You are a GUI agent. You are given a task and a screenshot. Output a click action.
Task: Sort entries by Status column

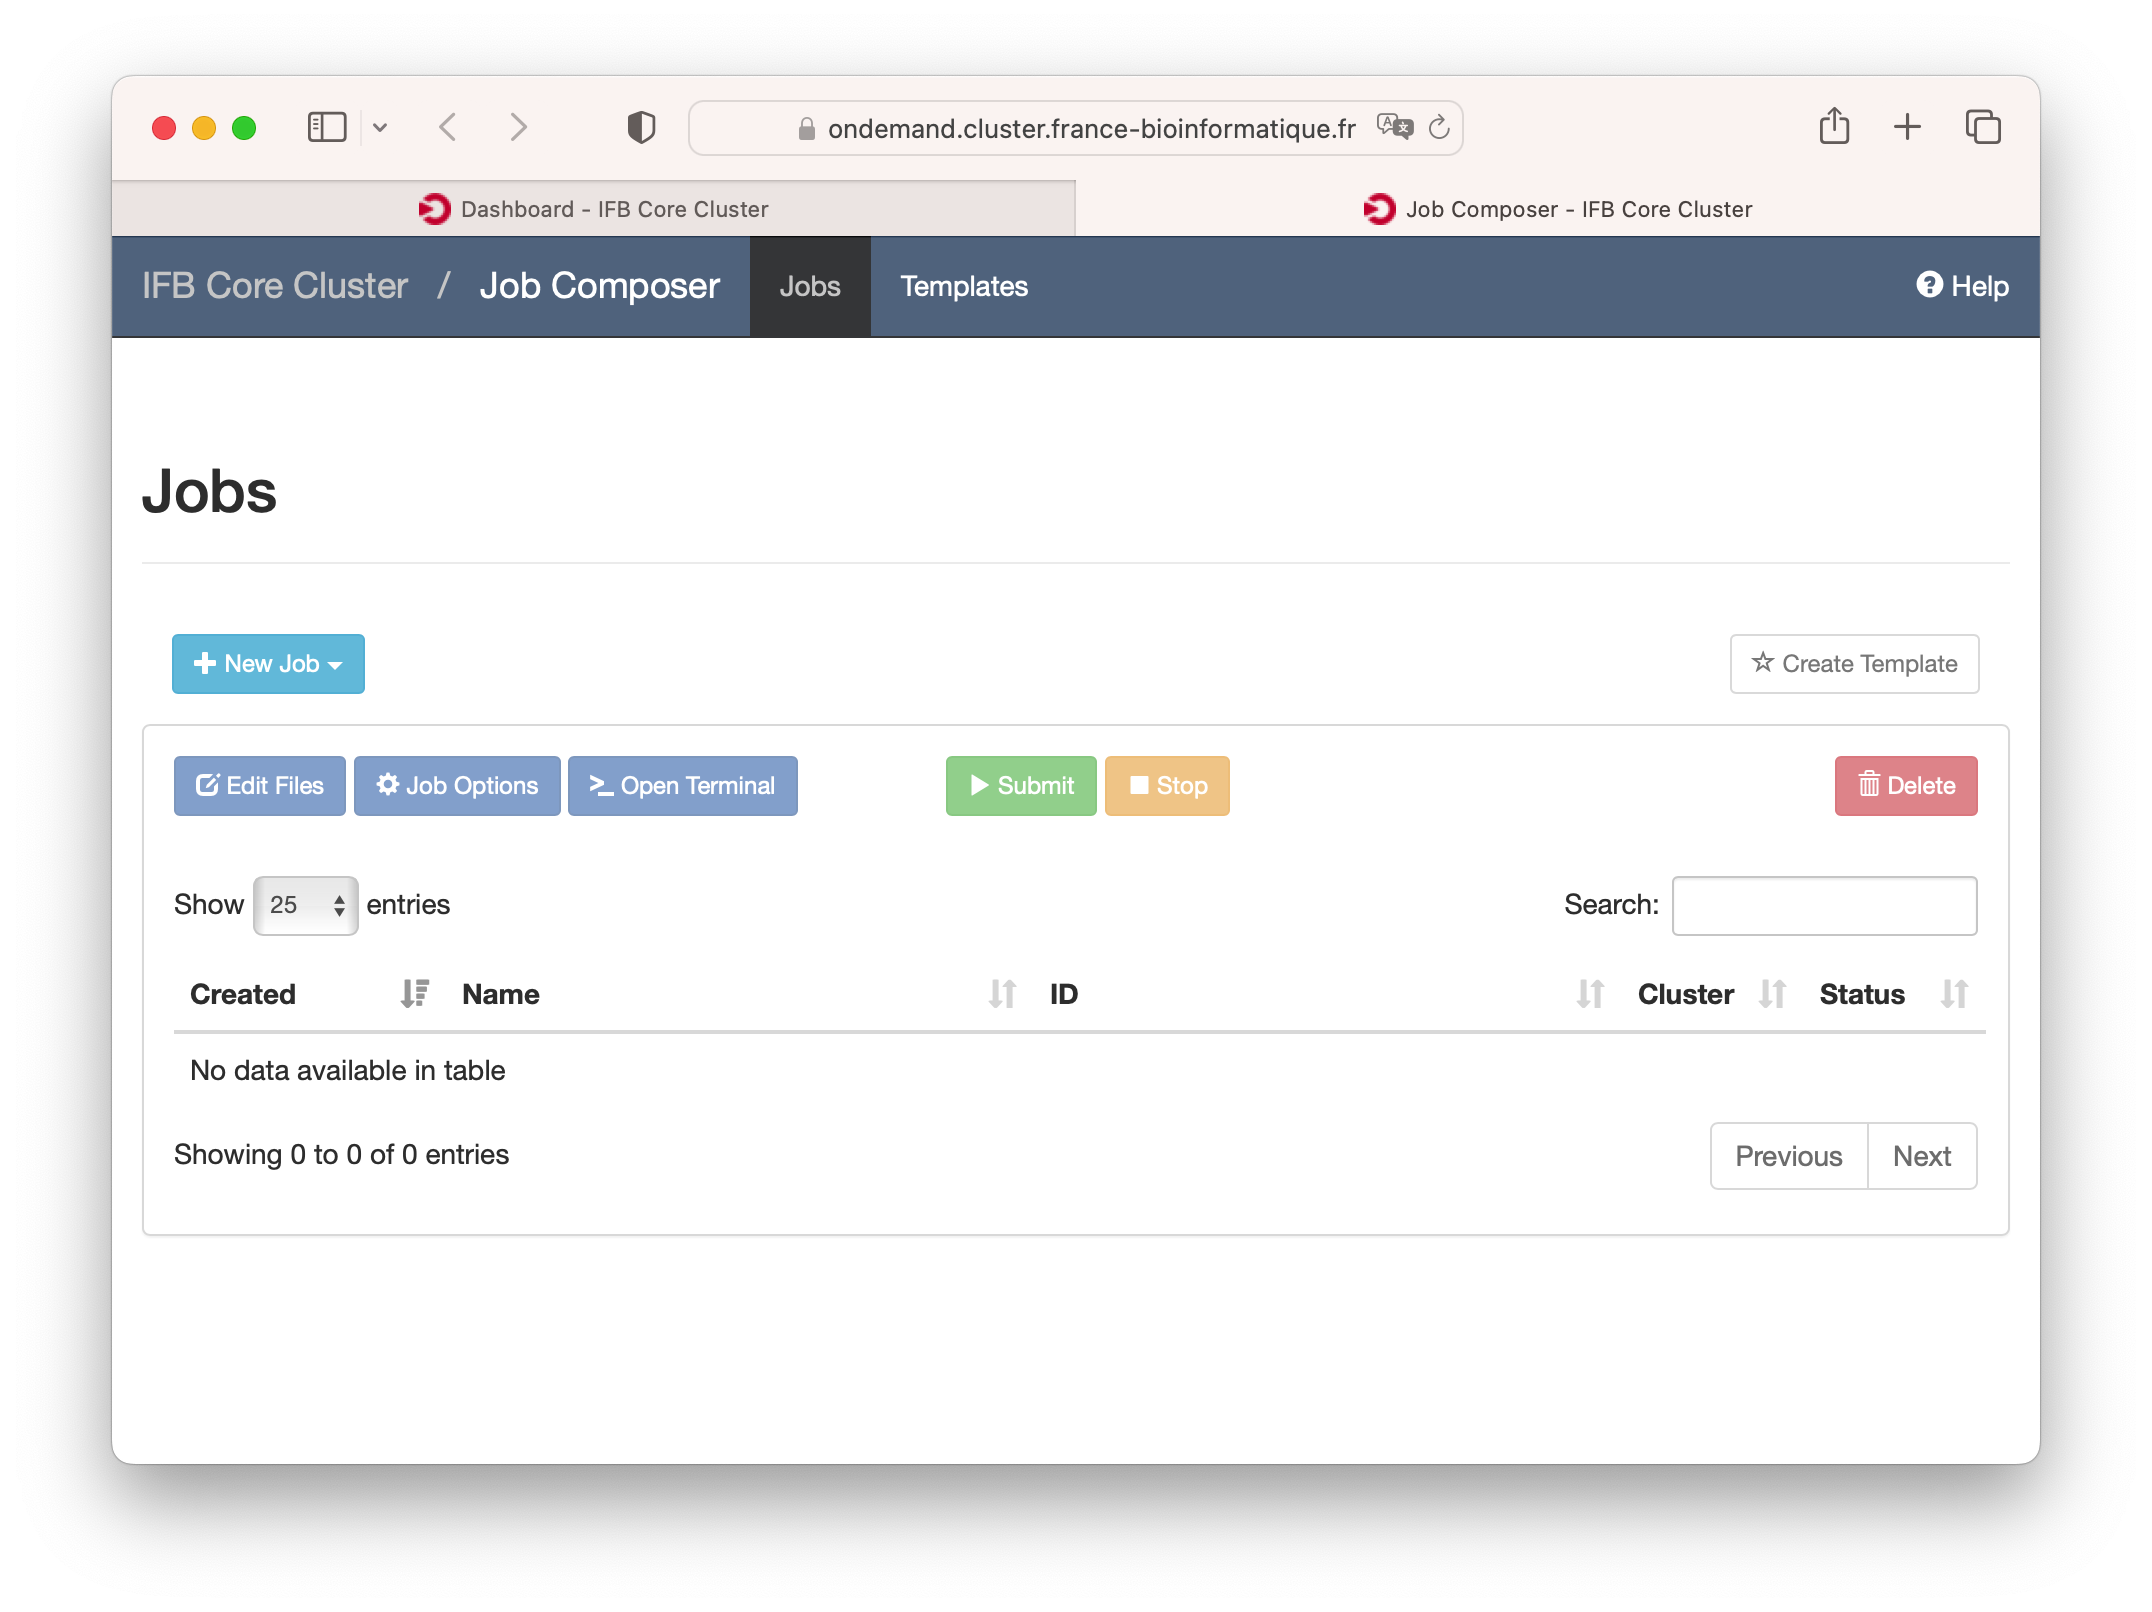click(x=1954, y=994)
